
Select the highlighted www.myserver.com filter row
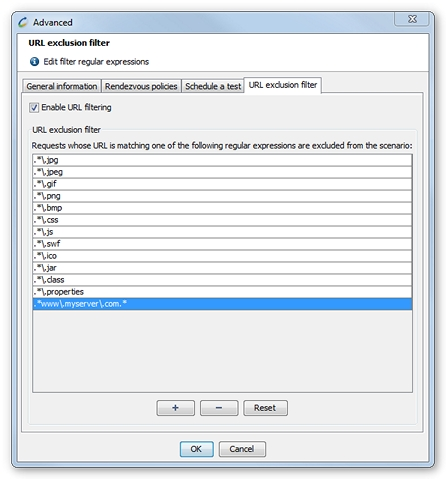tap(222, 304)
